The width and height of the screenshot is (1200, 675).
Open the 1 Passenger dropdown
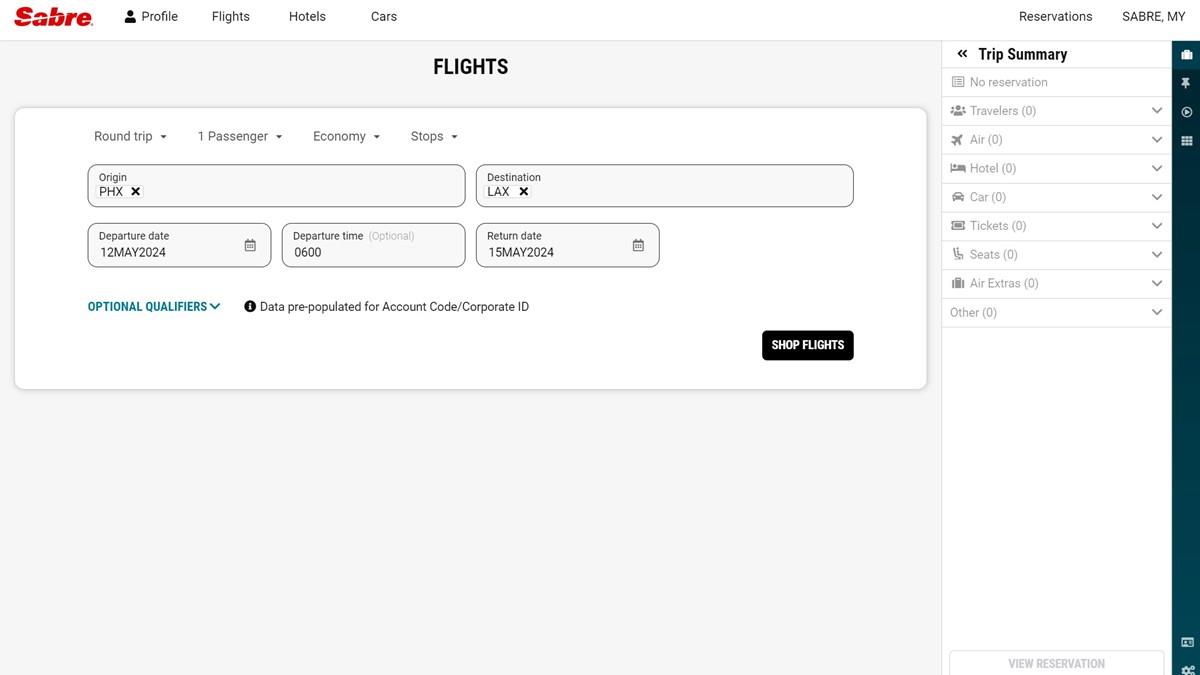[x=240, y=137]
